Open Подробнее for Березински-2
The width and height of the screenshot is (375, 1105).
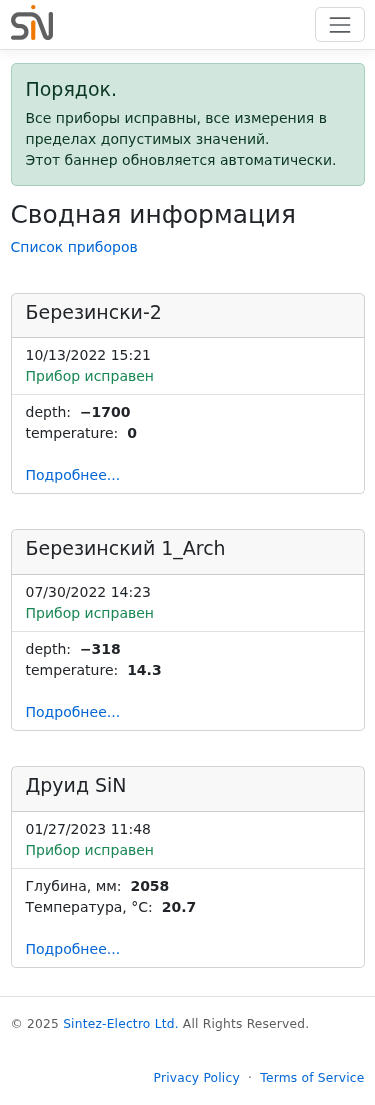click(73, 475)
